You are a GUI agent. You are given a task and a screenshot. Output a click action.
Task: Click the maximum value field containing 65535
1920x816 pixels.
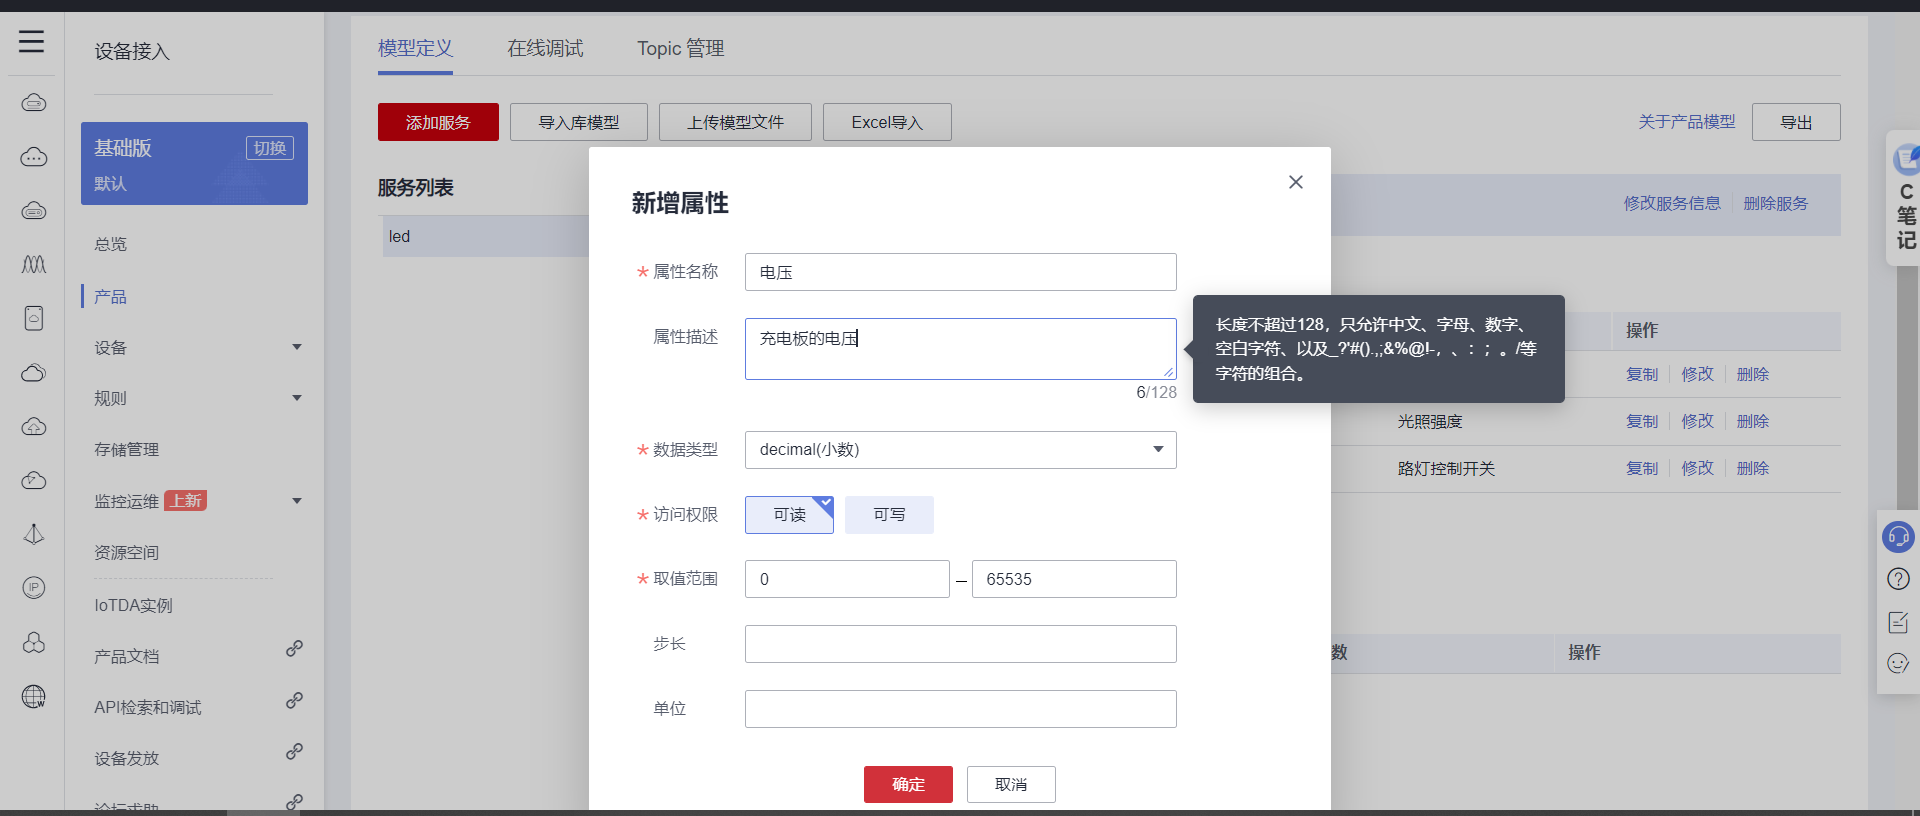[1074, 579]
